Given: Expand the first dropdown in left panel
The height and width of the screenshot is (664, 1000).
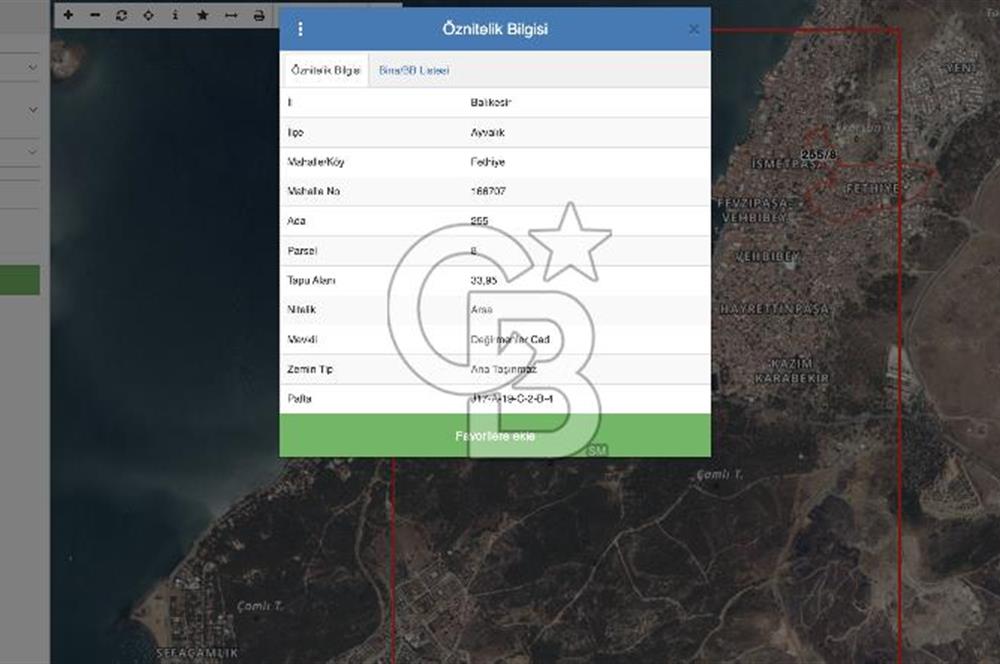Looking at the screenshot, I should [32, 68].
